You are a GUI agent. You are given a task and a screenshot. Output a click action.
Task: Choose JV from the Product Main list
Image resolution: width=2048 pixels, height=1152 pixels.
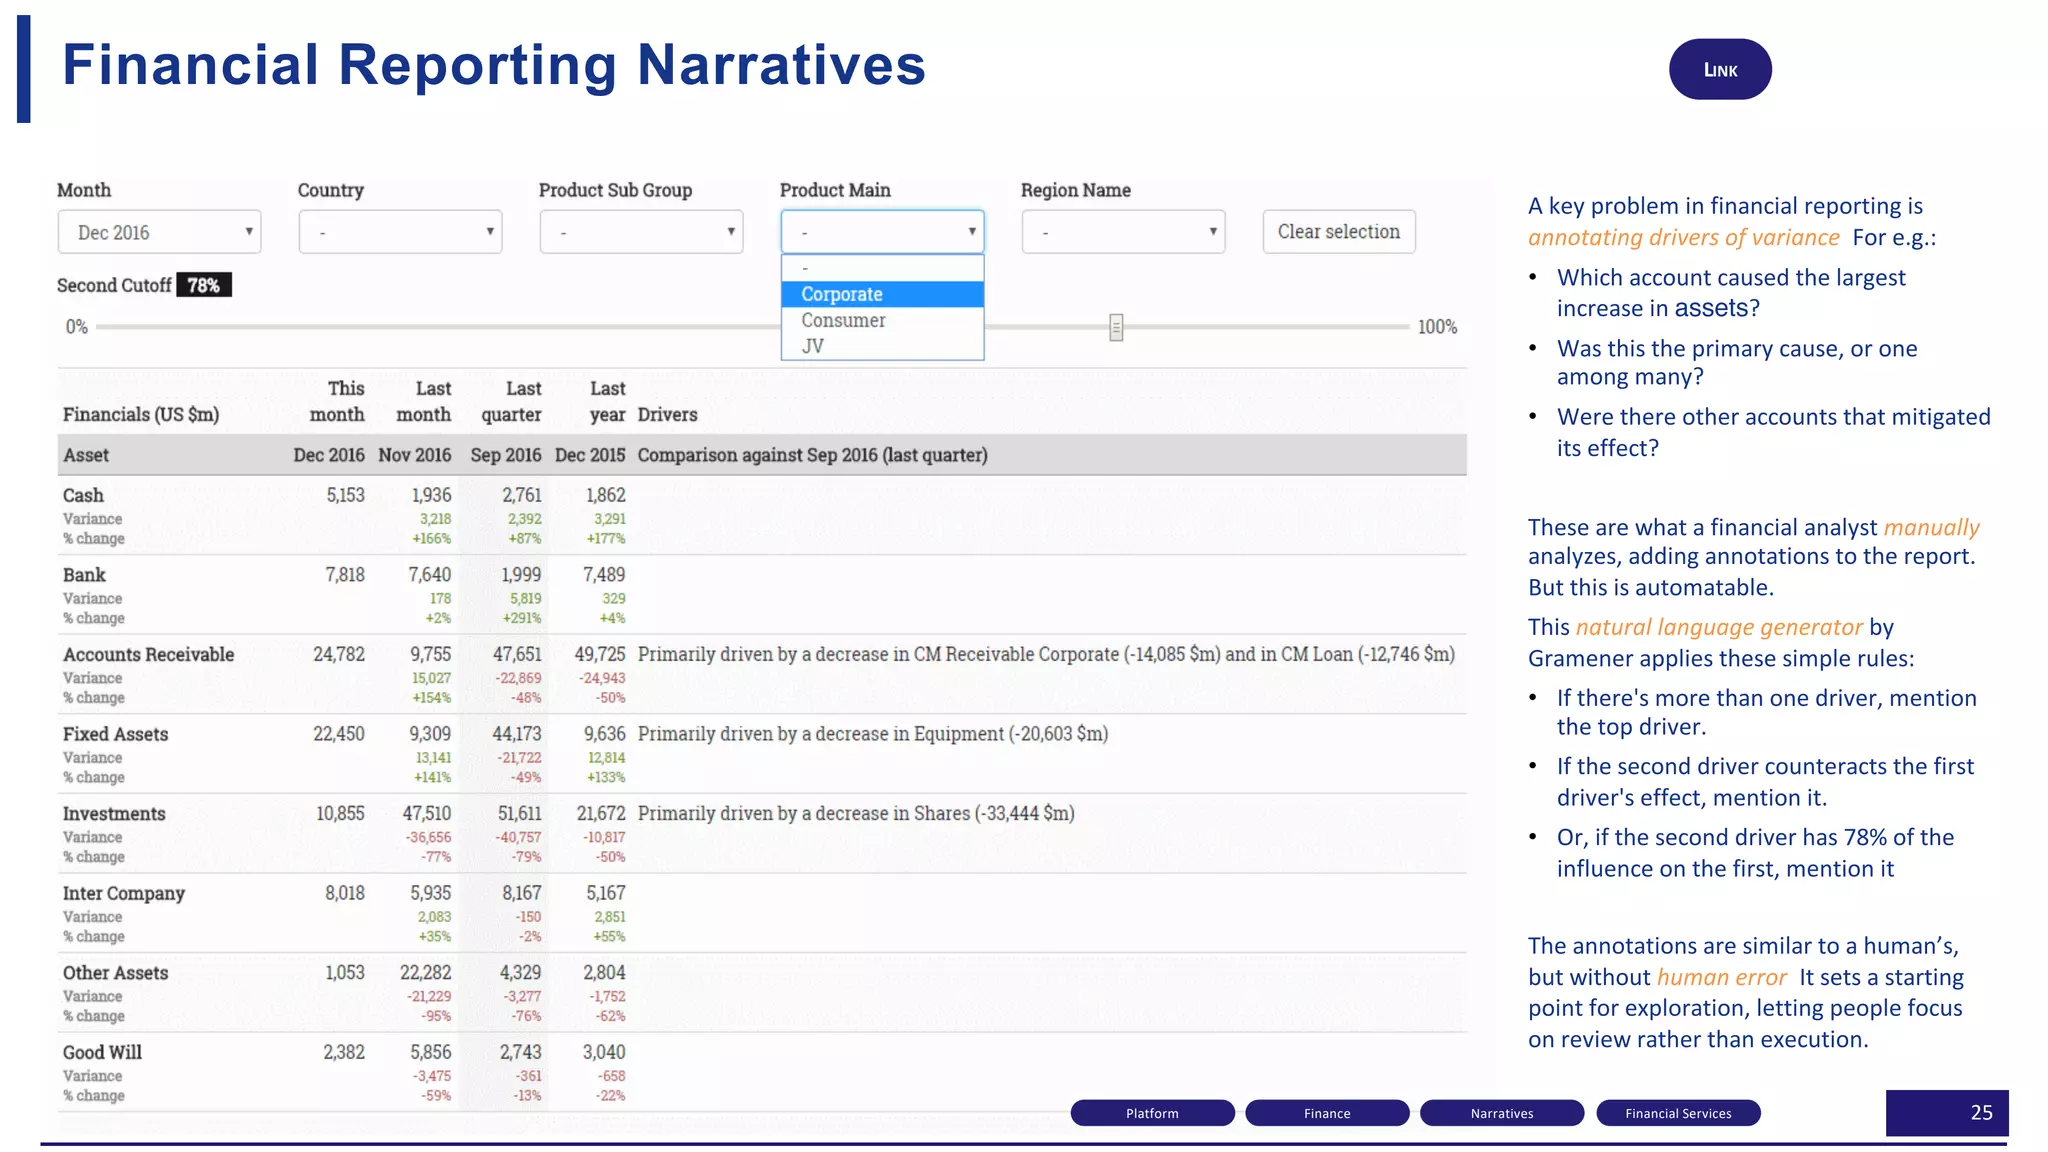pos(882,346)
